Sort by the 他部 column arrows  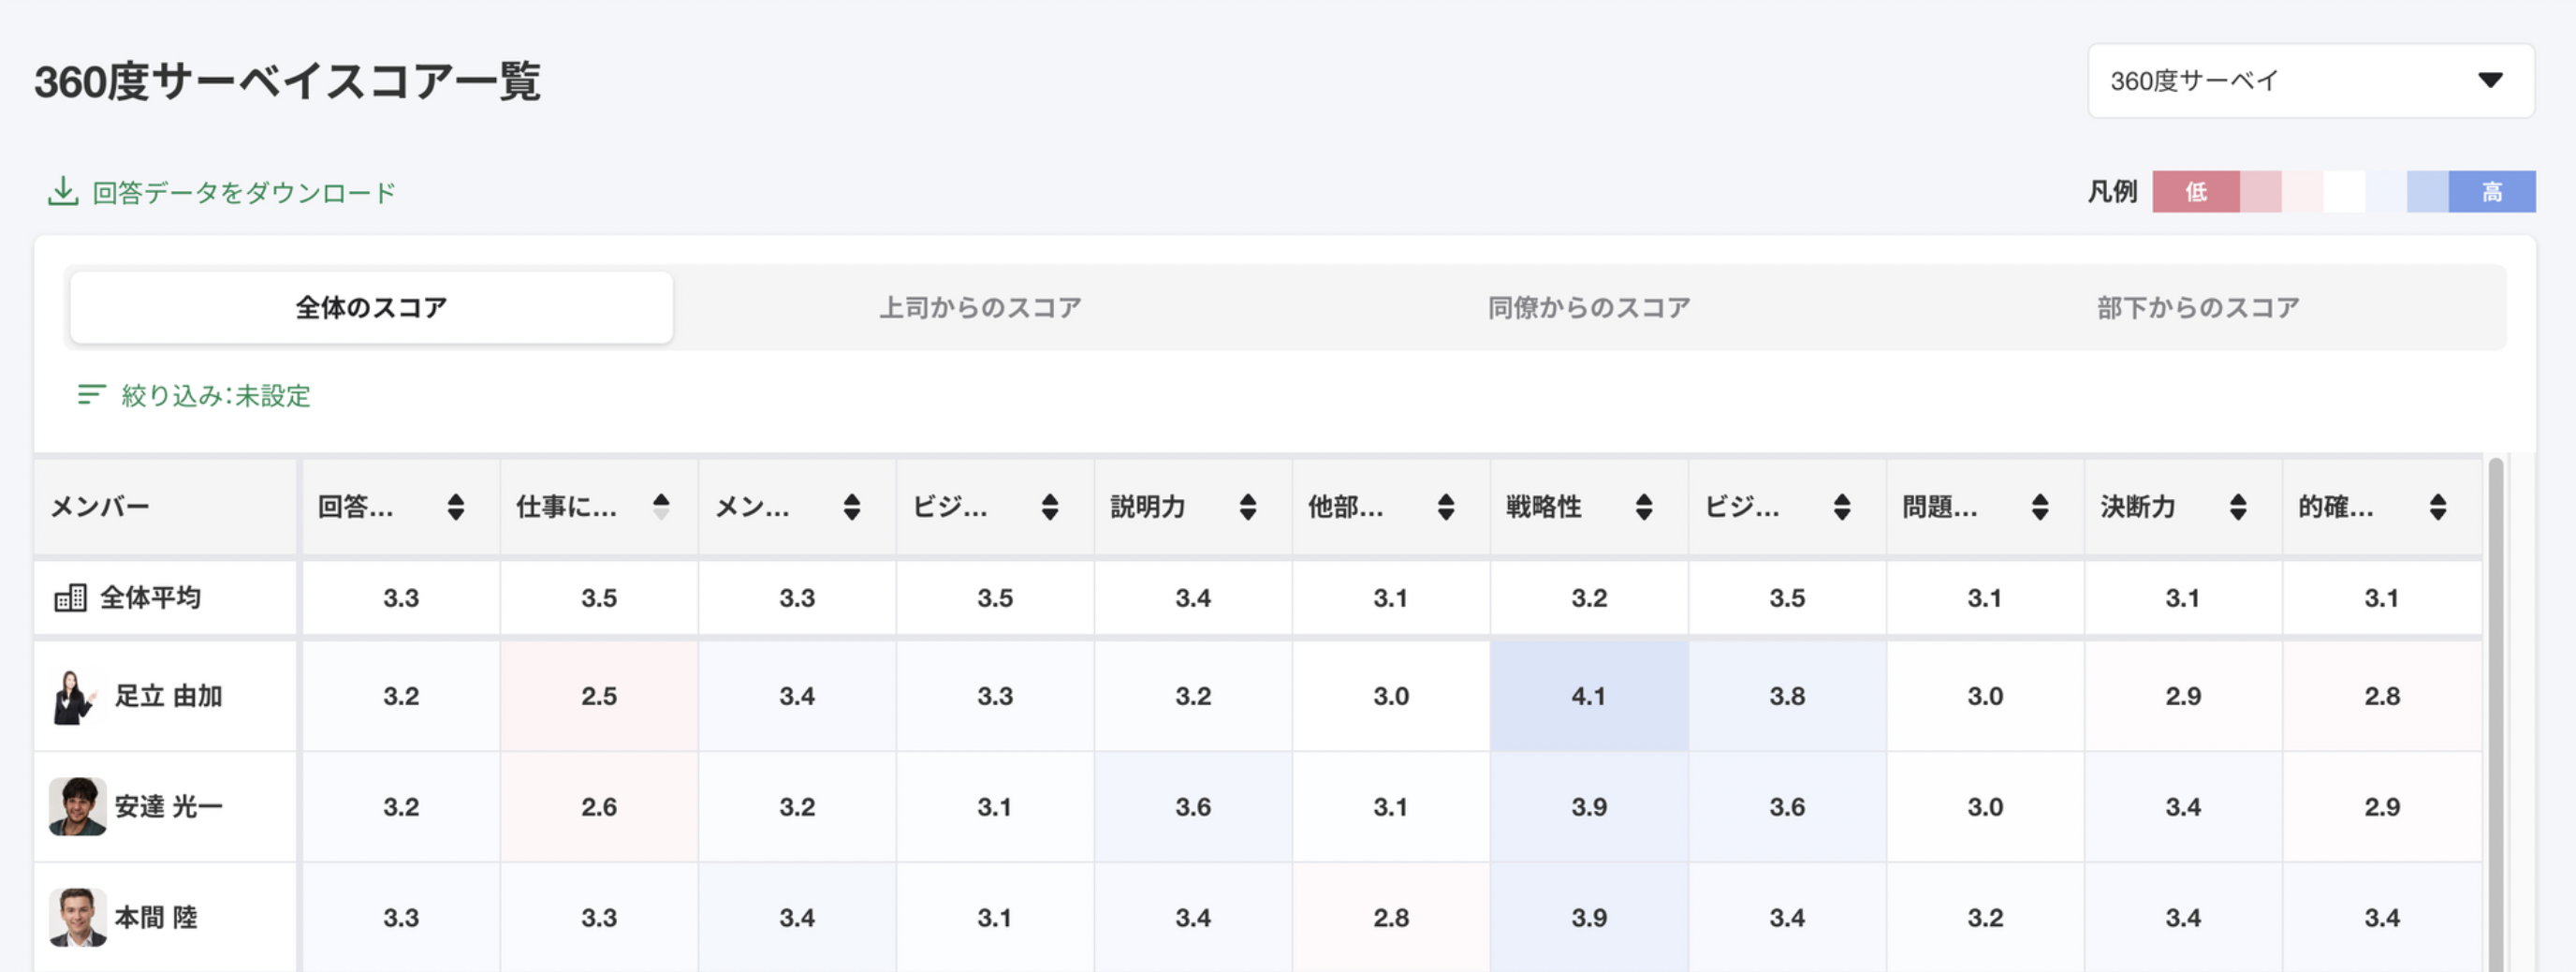(1446, 507)
